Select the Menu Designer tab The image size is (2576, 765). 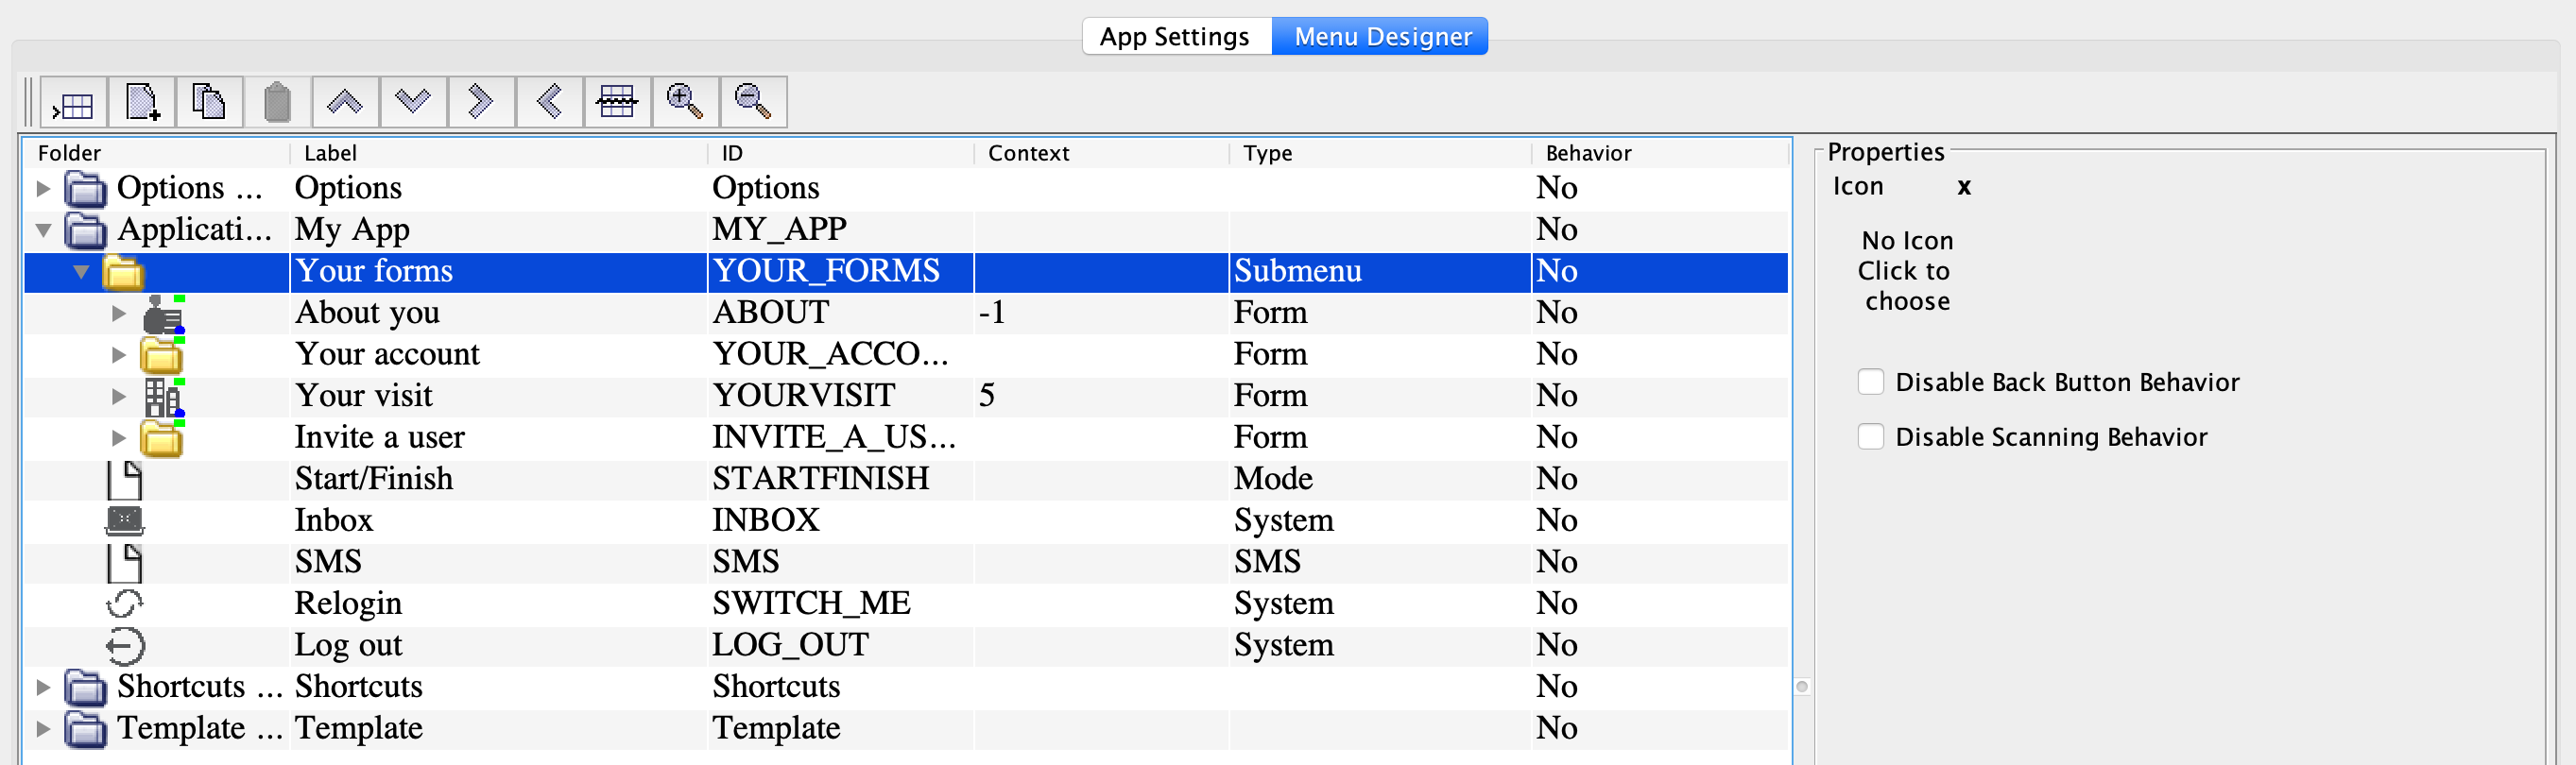pos(1382,37)
